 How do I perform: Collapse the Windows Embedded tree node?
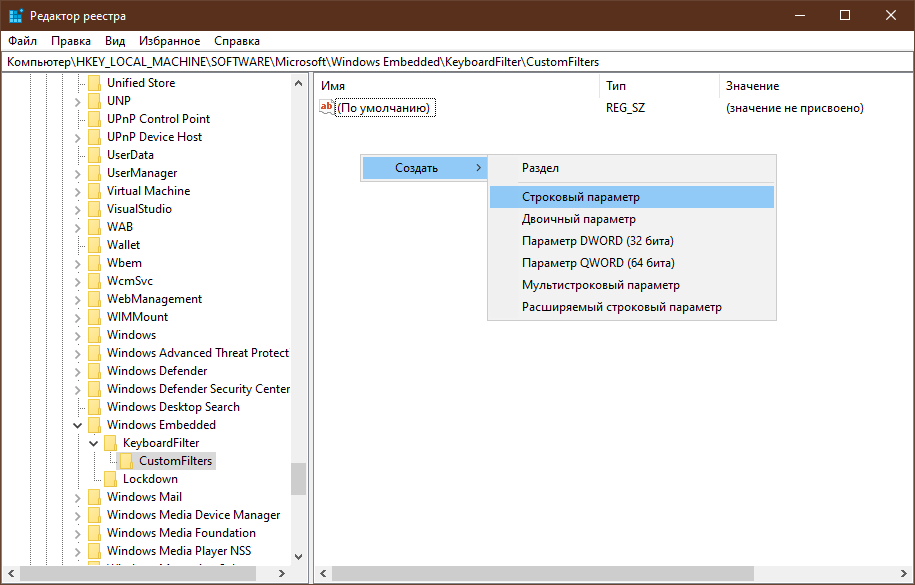[78, 425]
